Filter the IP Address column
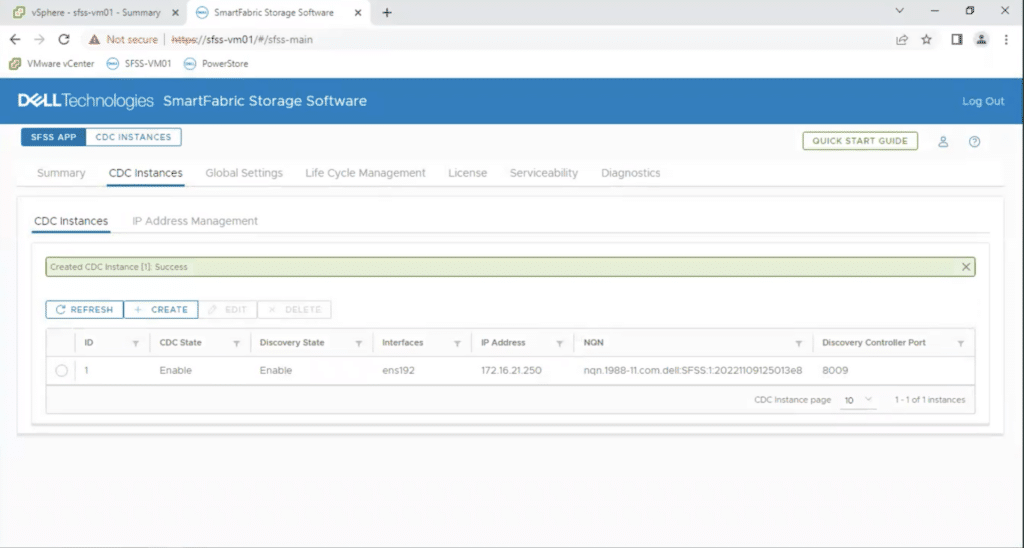The image size is (1024, 548). pos(560,344)
